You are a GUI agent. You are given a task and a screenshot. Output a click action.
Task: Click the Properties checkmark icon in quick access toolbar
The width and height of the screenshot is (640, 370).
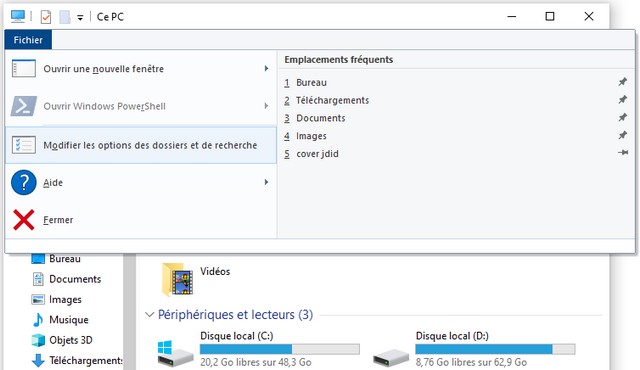46,17
